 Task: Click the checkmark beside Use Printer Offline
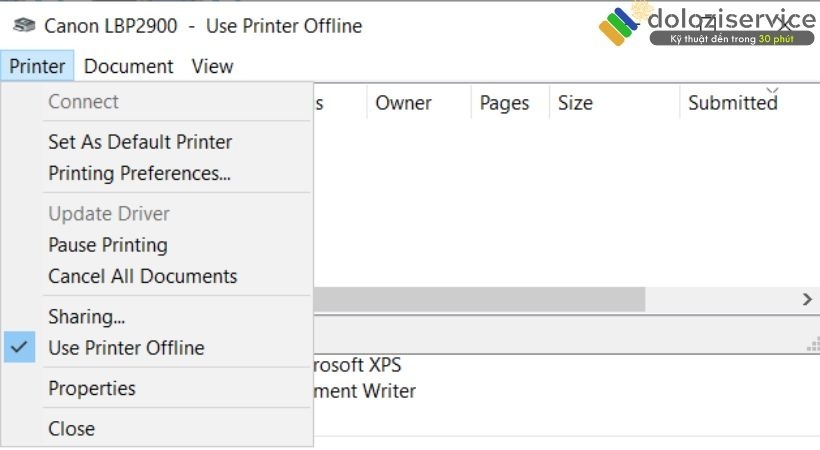pos(19,348)
